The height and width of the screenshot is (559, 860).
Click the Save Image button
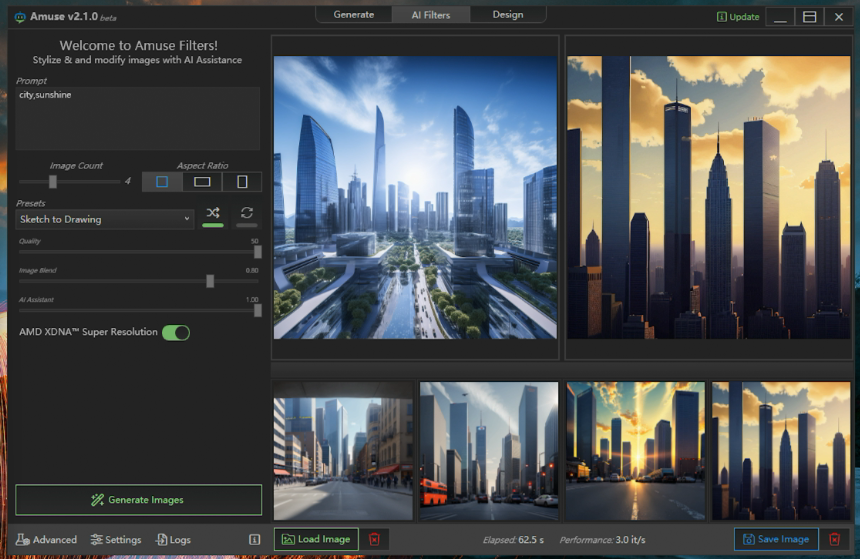coord(776,539)
